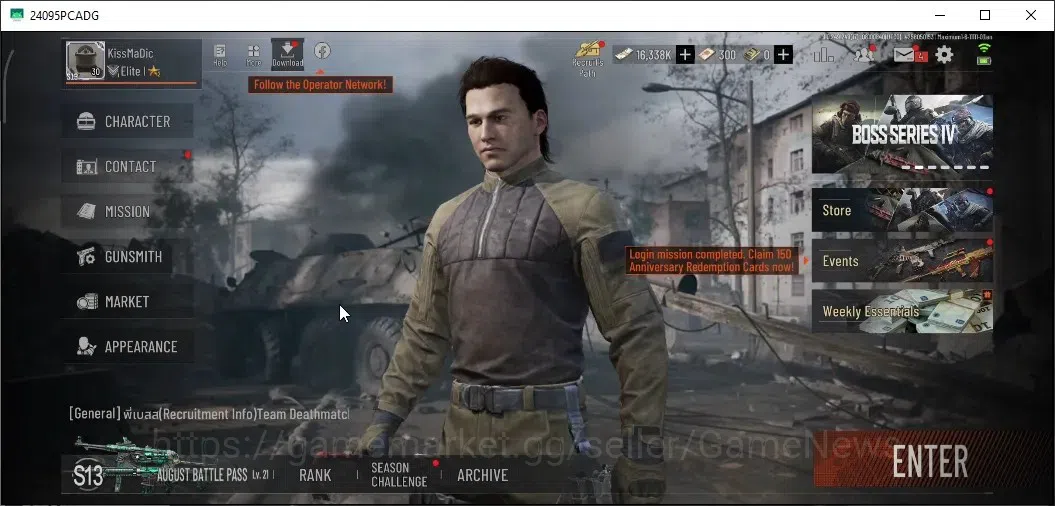Maximize the 24095PCADG window
This screenshot has height=506, width=1055.
coord(985,15)
